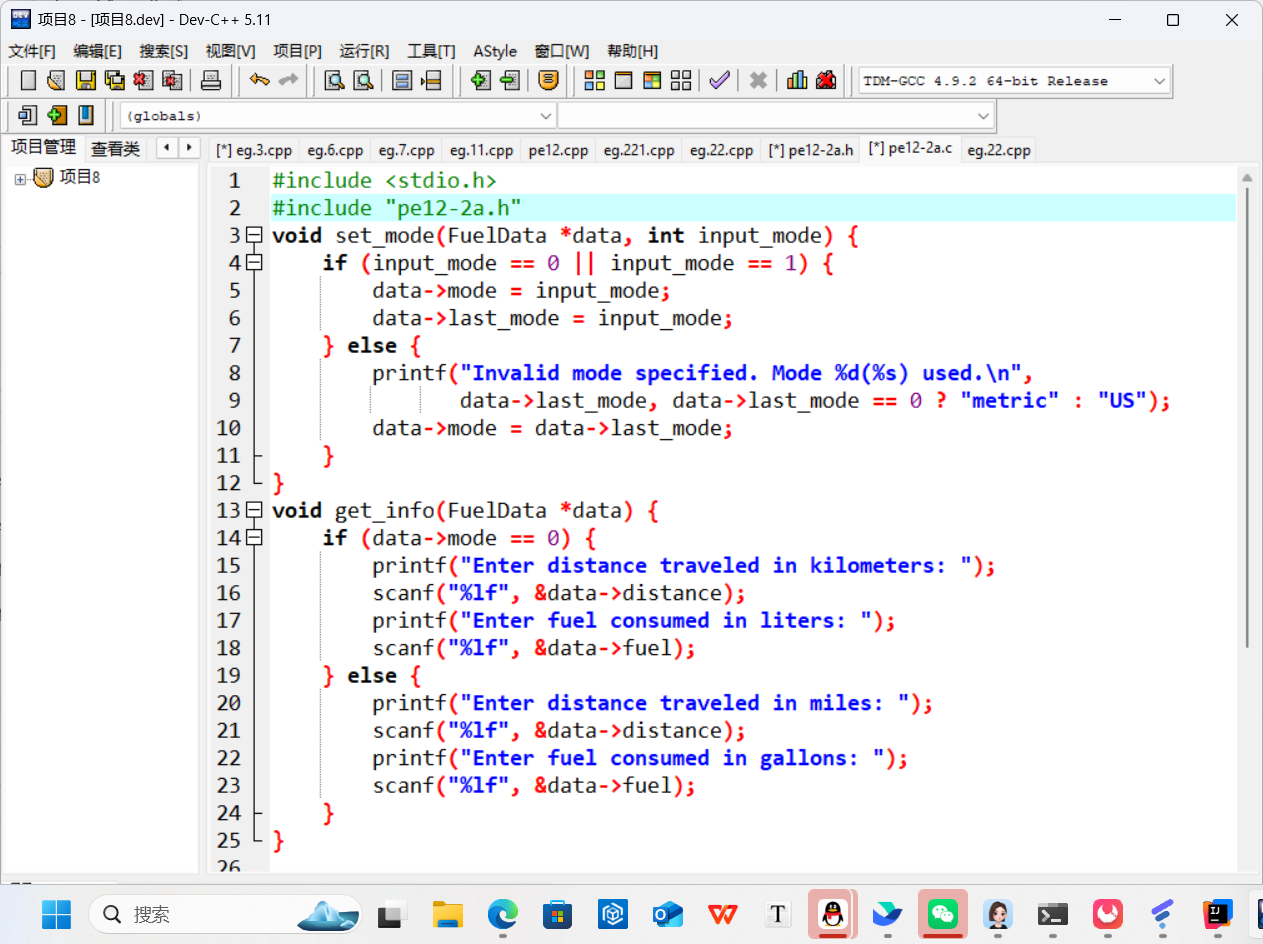1263x944 pixels.
Task: Collapse the if block fold at line 14
Action: click(x=254, y=538)
